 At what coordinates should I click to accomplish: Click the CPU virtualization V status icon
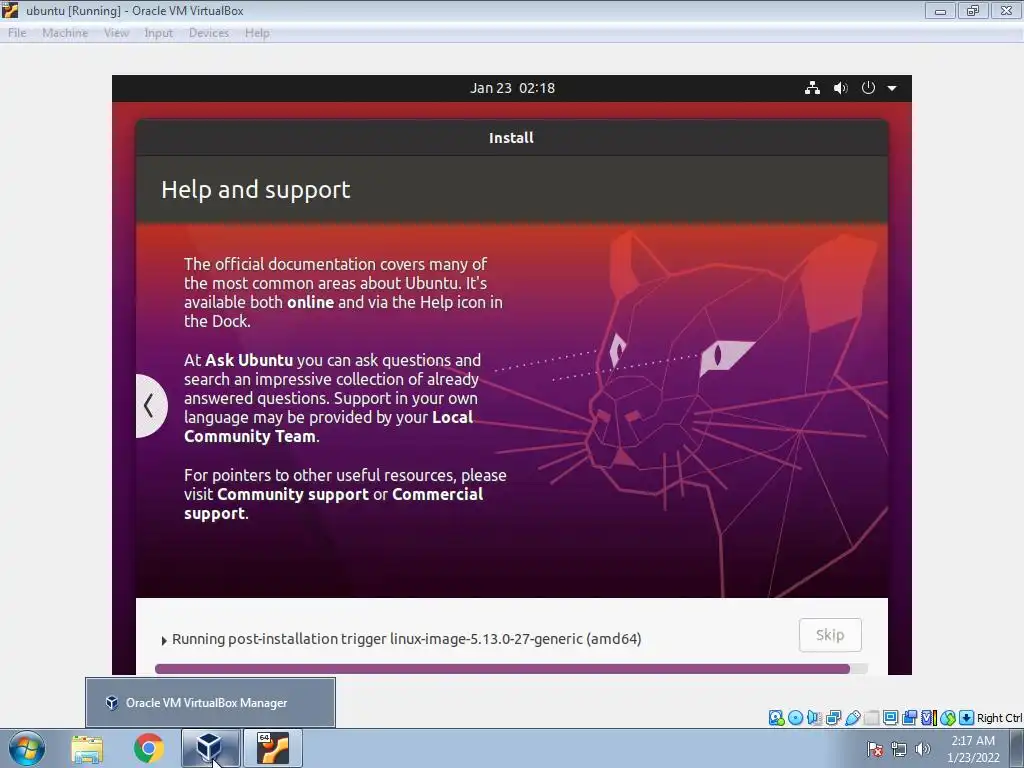tap(929, 718)
